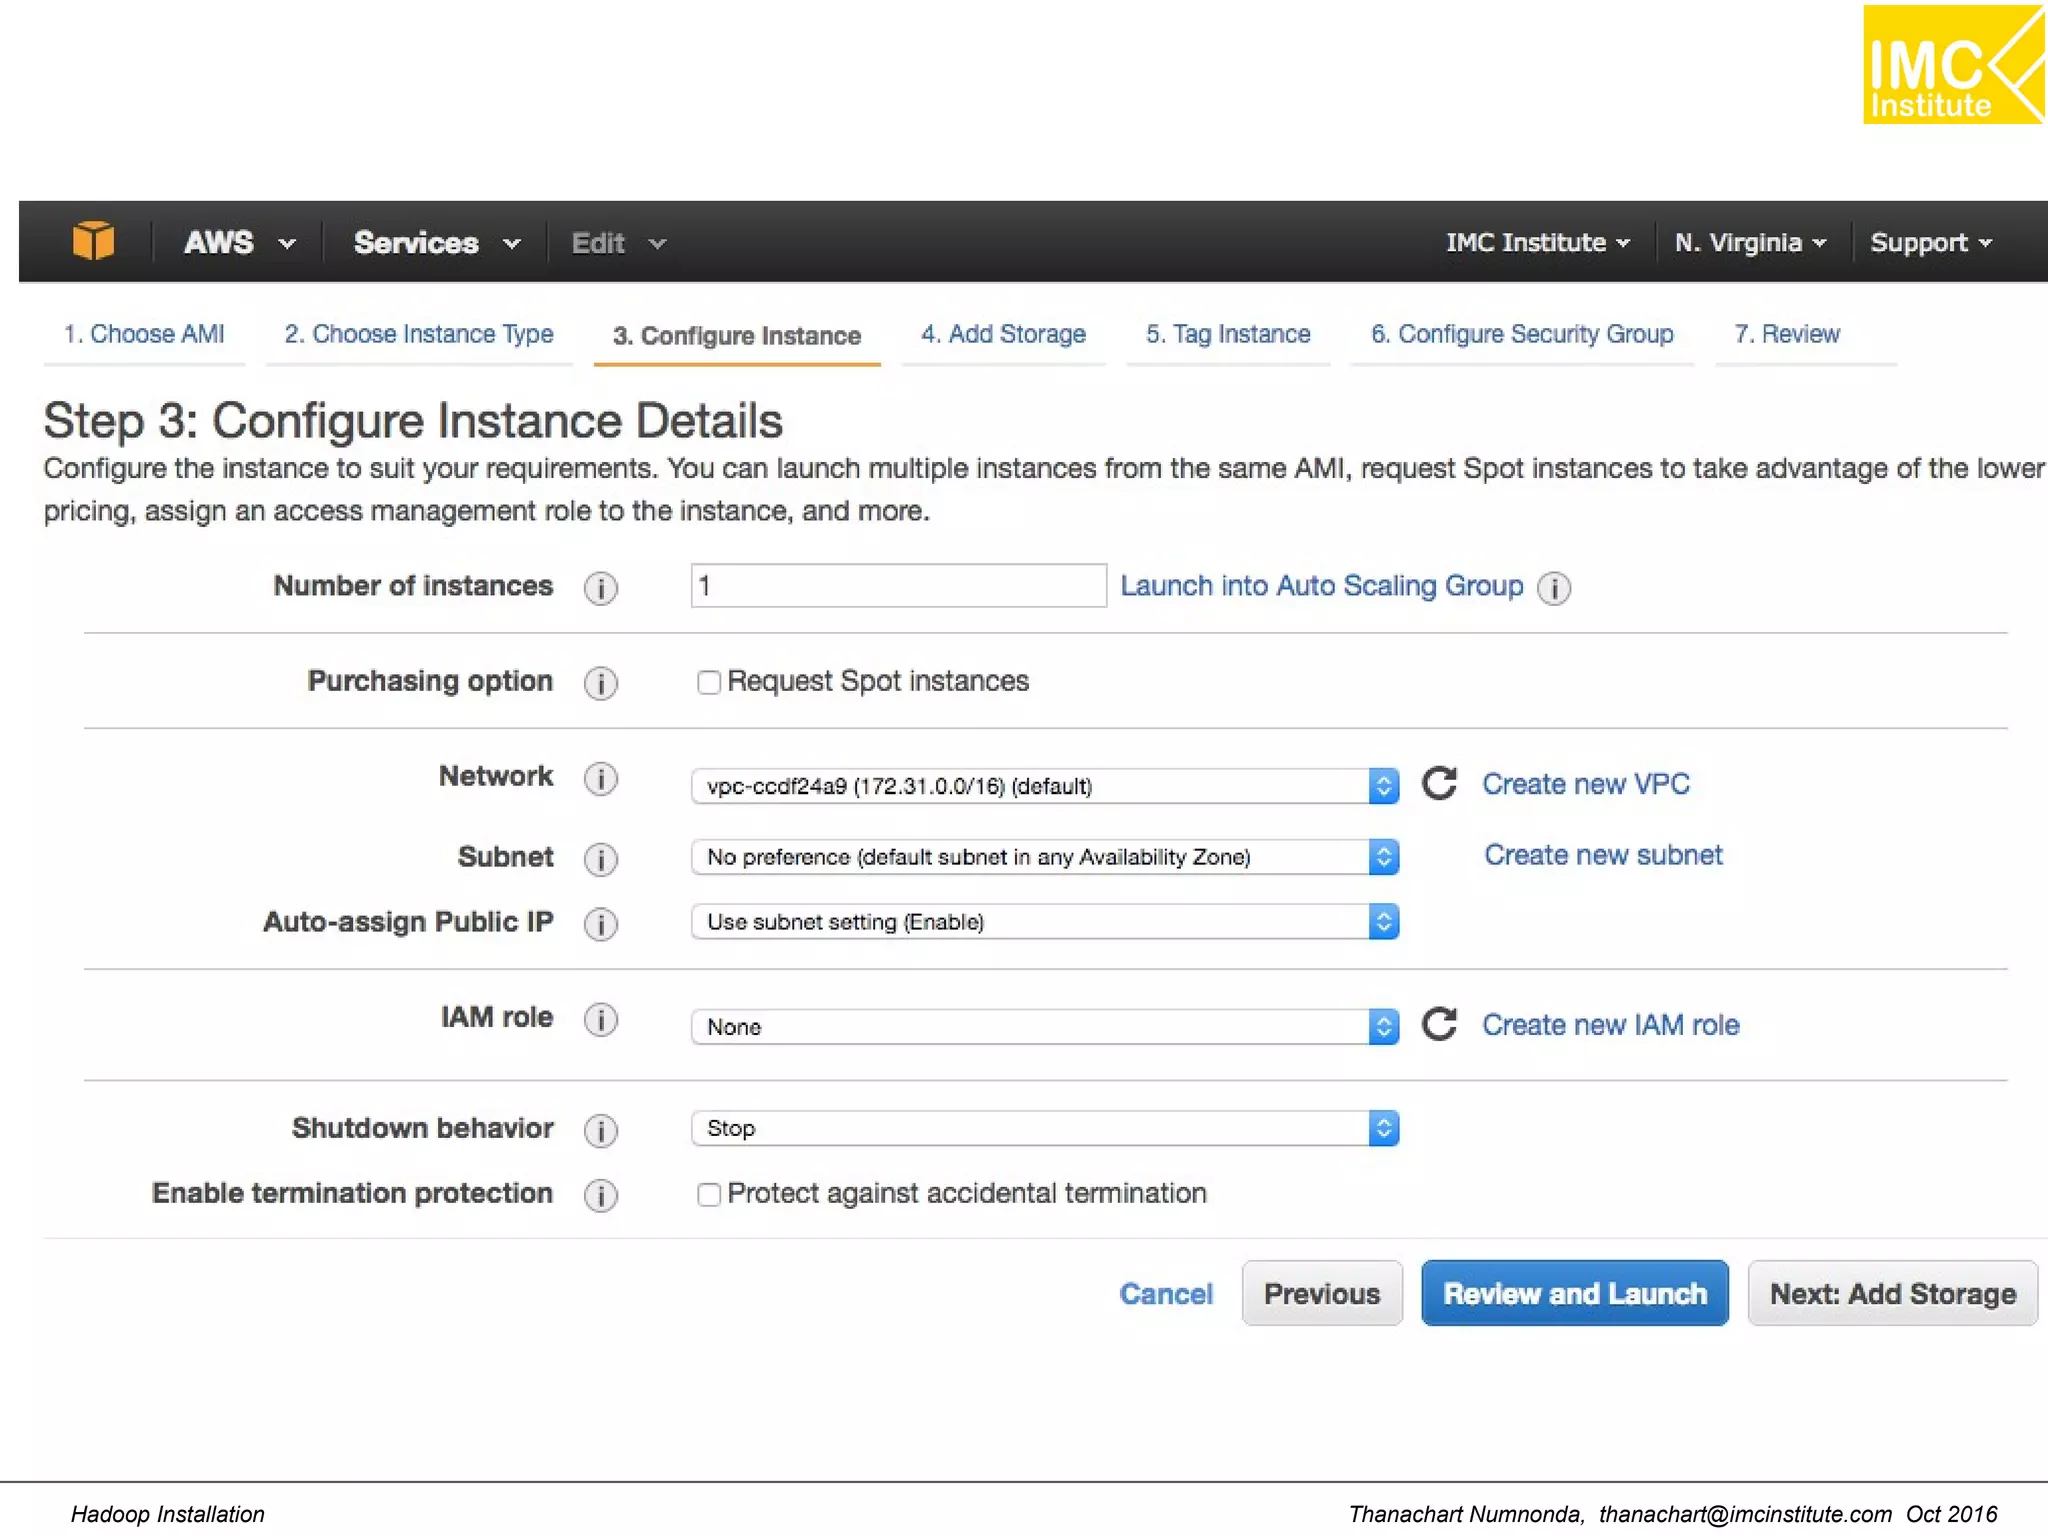Show info for Auto-assign Public IP

point(600,924)
